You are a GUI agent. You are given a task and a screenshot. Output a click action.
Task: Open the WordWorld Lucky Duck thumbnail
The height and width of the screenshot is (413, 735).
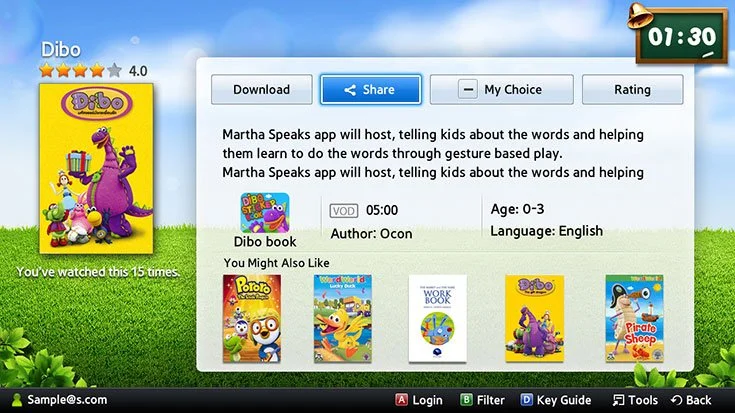coord(343,318)
